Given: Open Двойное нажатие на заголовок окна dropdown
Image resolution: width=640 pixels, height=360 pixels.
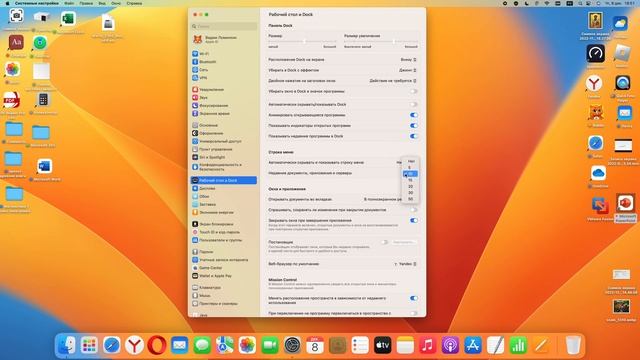Looking at the screenshot, I should pos(393,81).
